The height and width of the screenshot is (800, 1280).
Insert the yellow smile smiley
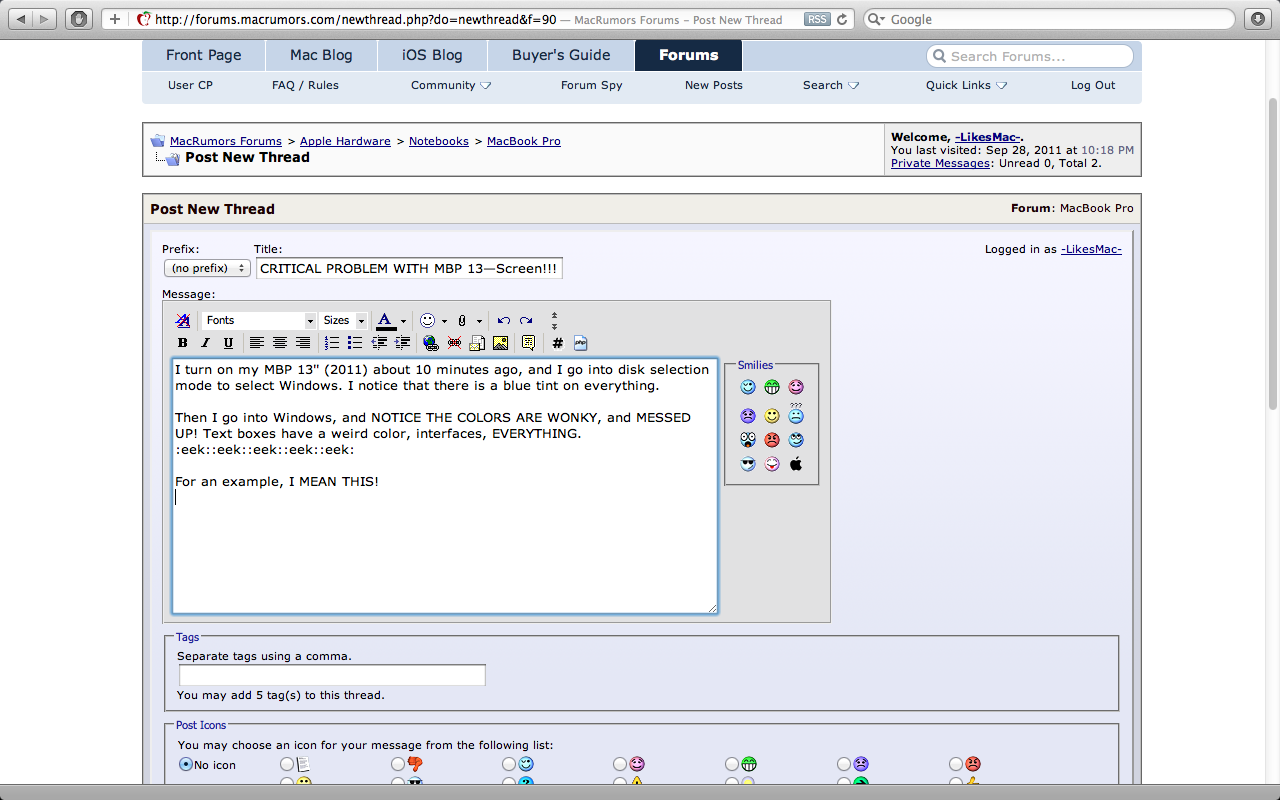[772, 415]
